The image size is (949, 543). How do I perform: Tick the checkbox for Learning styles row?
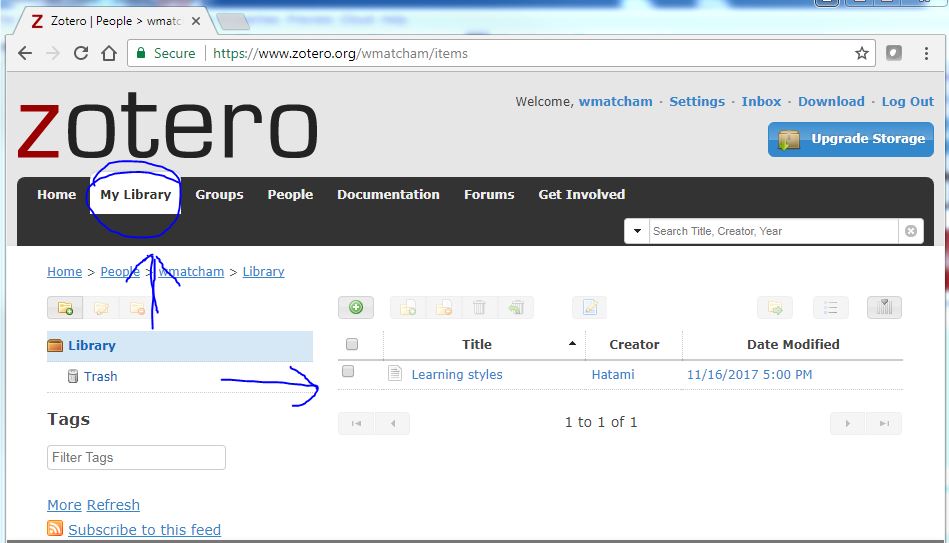(348, 371)
